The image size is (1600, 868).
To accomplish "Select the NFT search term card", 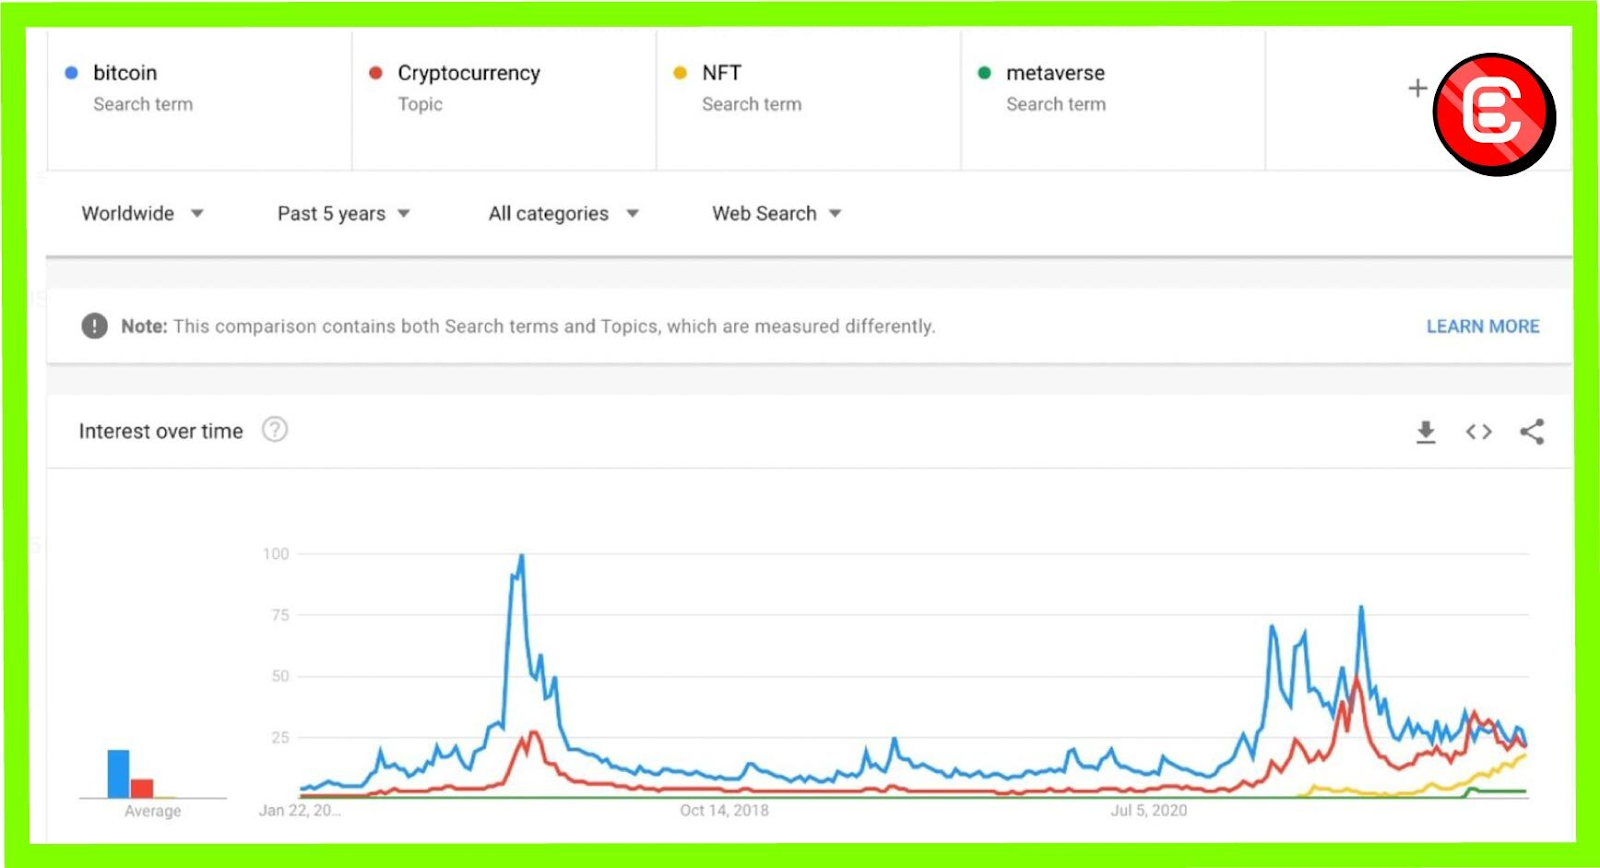I will pos(808,90).
